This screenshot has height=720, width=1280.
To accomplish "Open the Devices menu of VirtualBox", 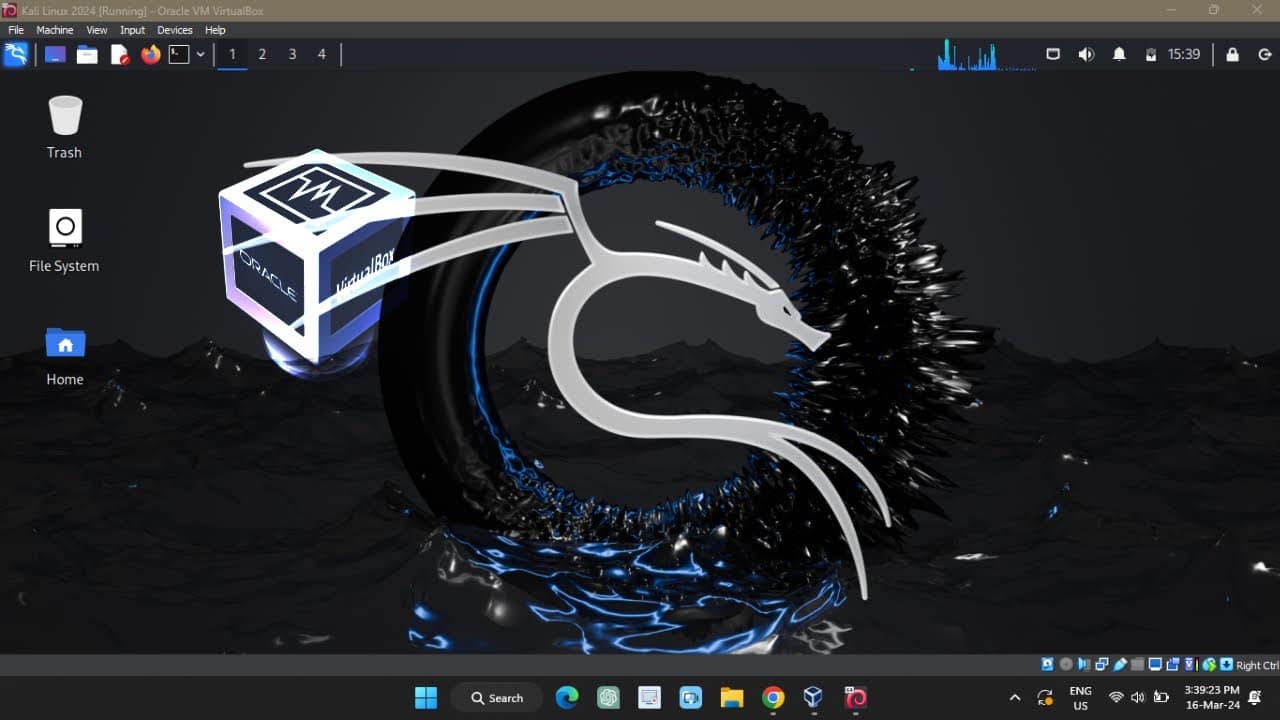I will click(x=174, y=30).
